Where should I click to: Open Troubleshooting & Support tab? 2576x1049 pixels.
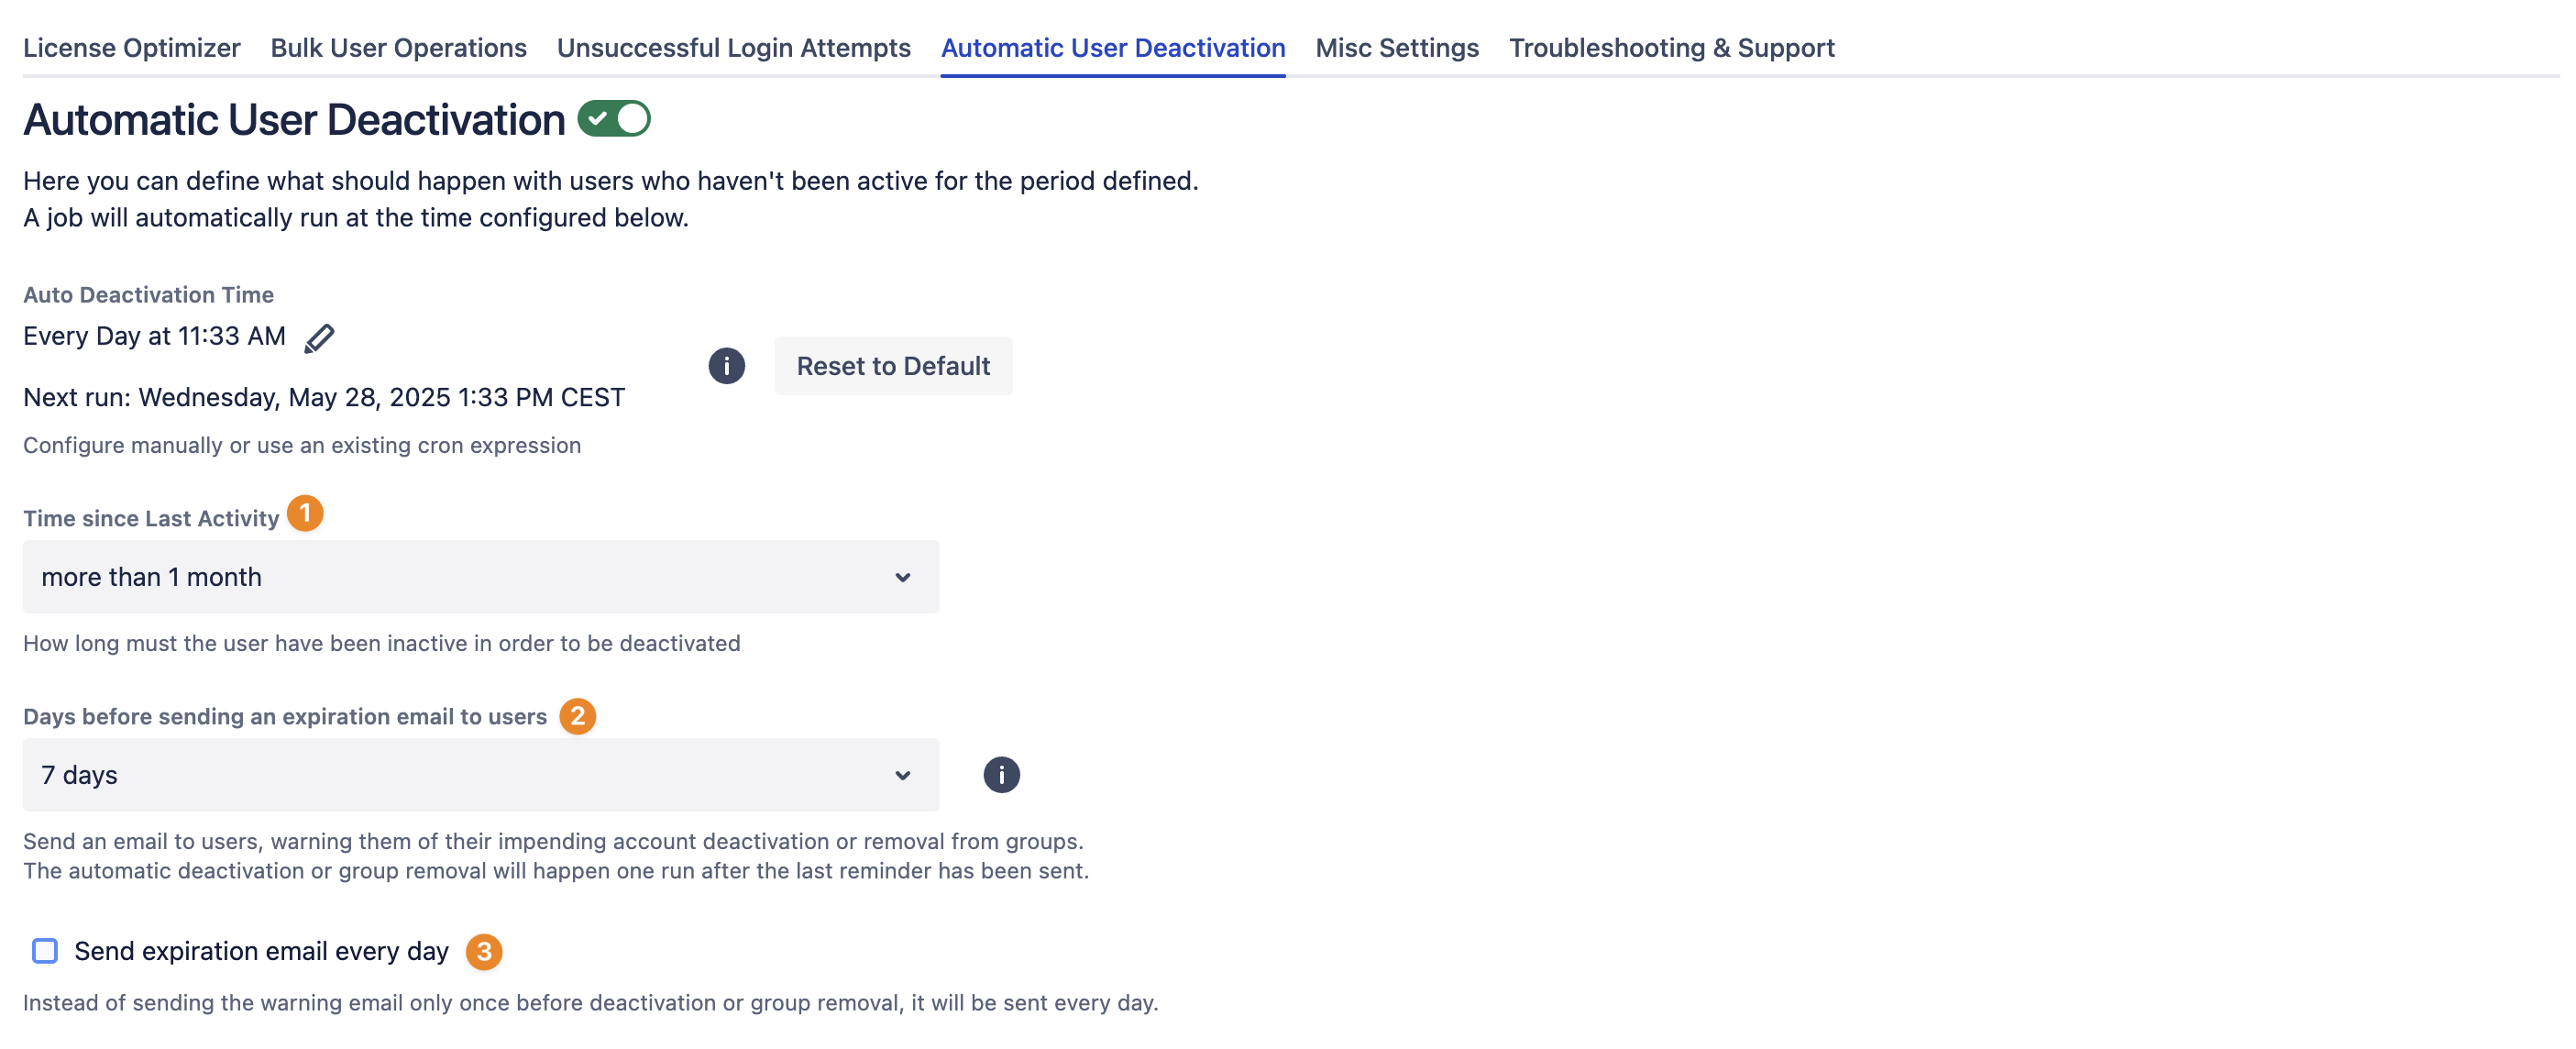tap(1671, 48)
